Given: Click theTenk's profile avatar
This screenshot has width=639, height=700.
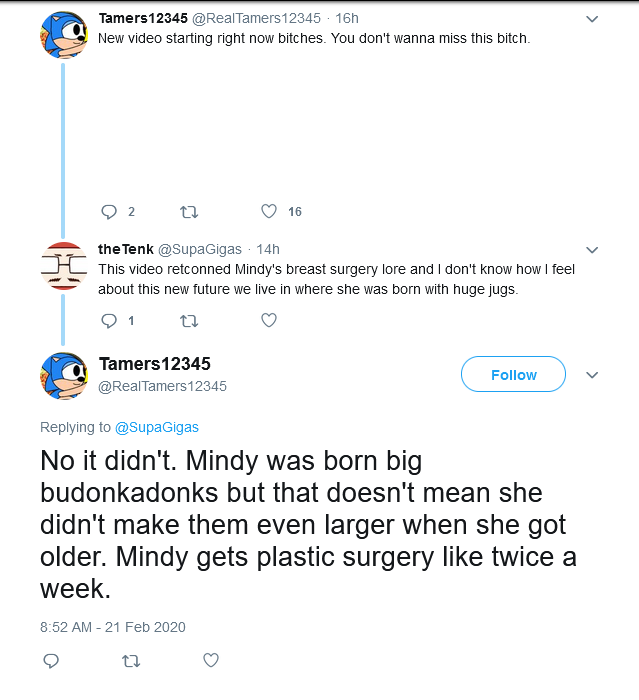Looking at the screenshot, I should click(63, 265).
